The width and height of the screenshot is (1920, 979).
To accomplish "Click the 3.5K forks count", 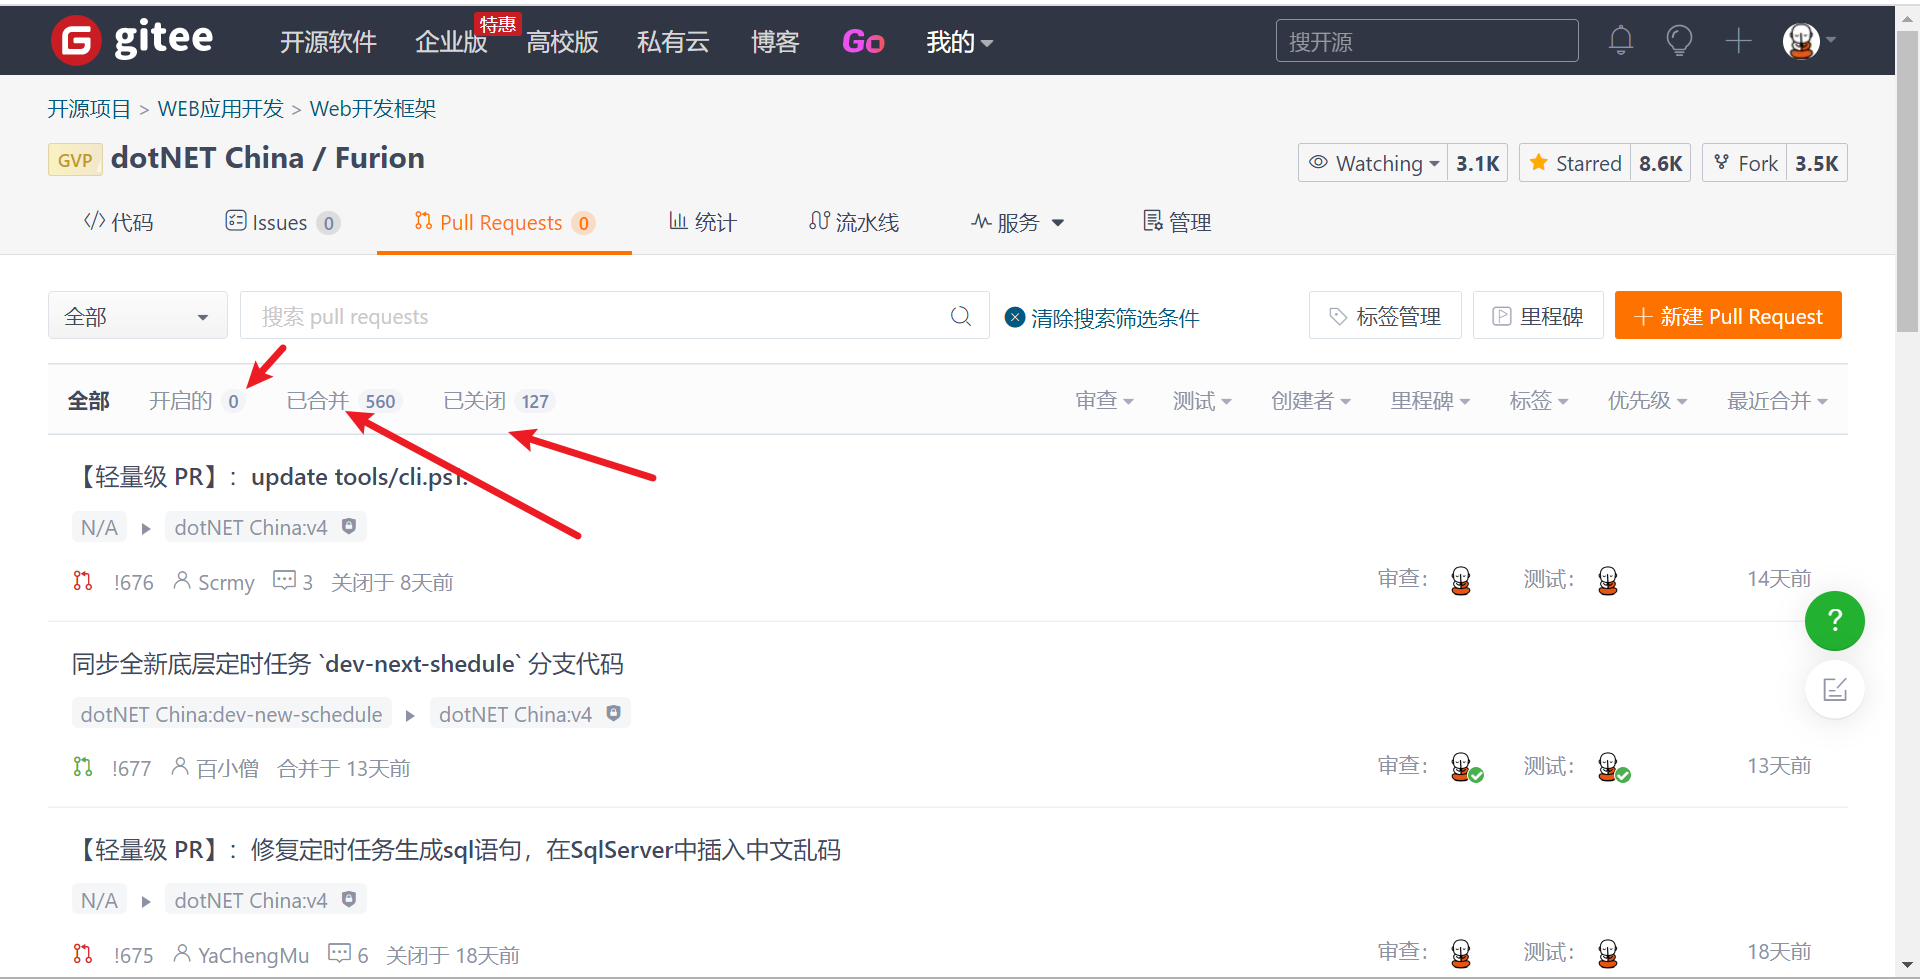I will pos(1817,163).
